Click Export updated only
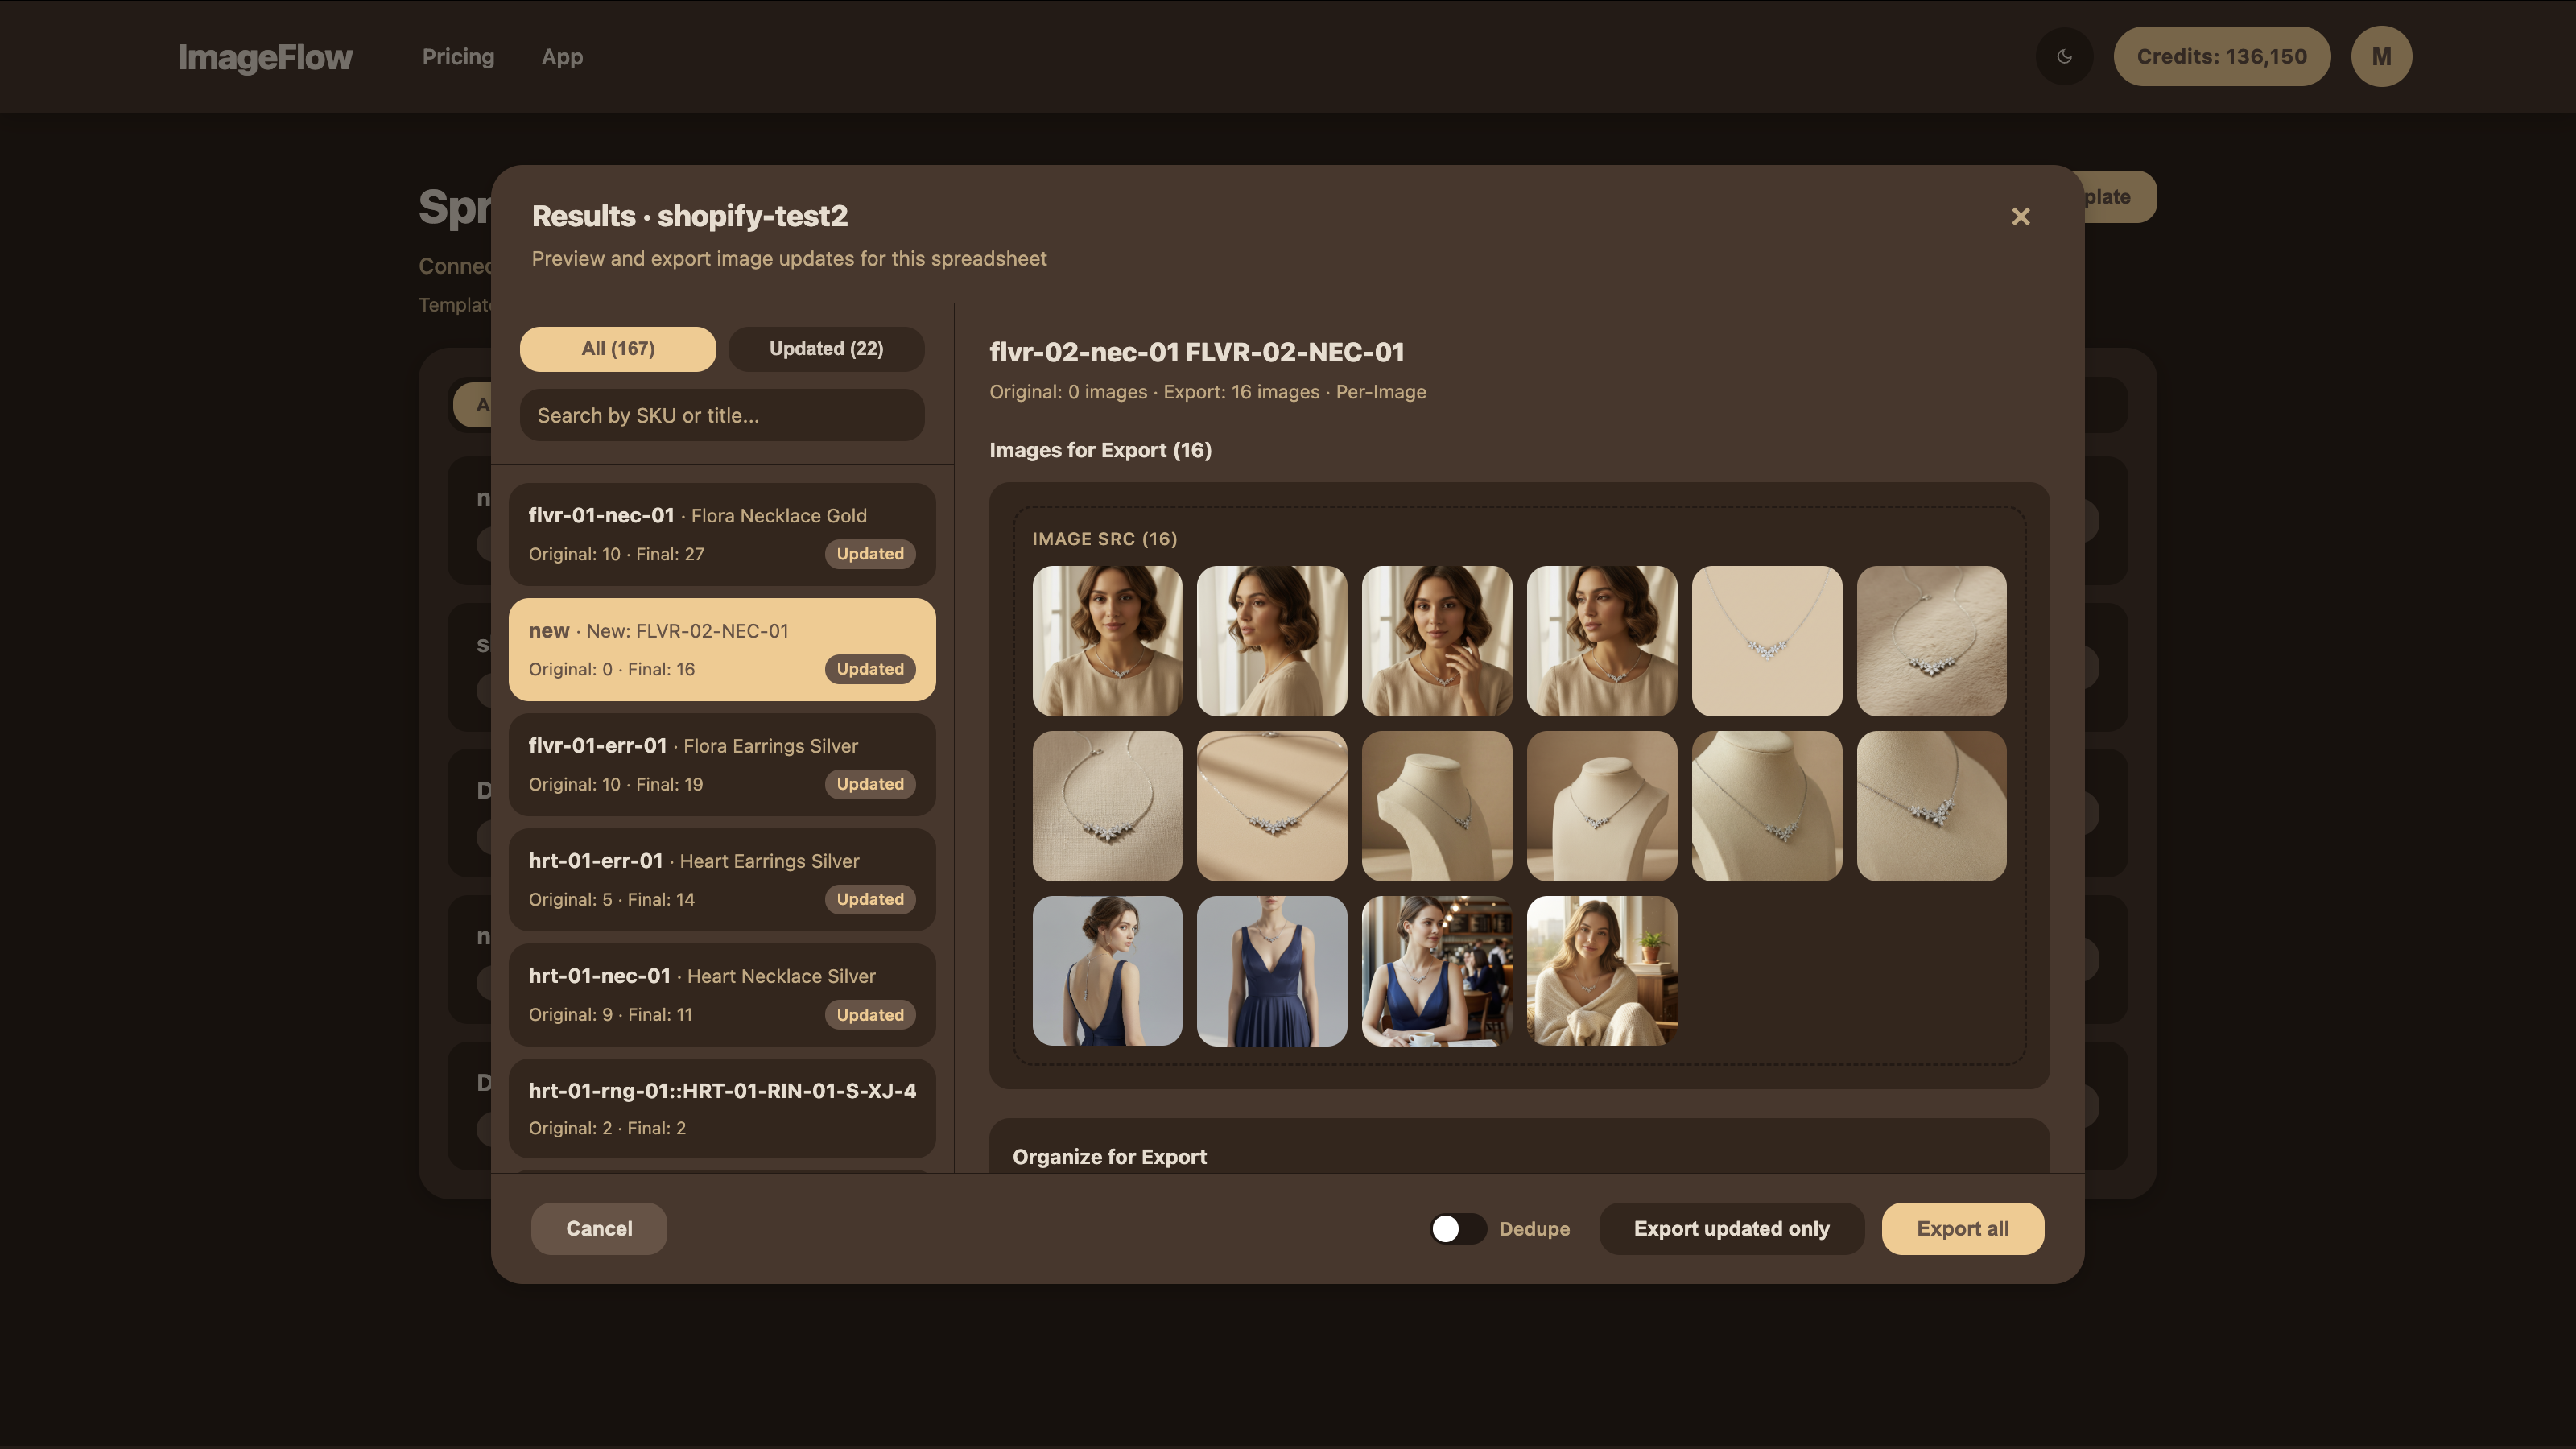The image size is (2576, 1449). pos(1731,1228)
